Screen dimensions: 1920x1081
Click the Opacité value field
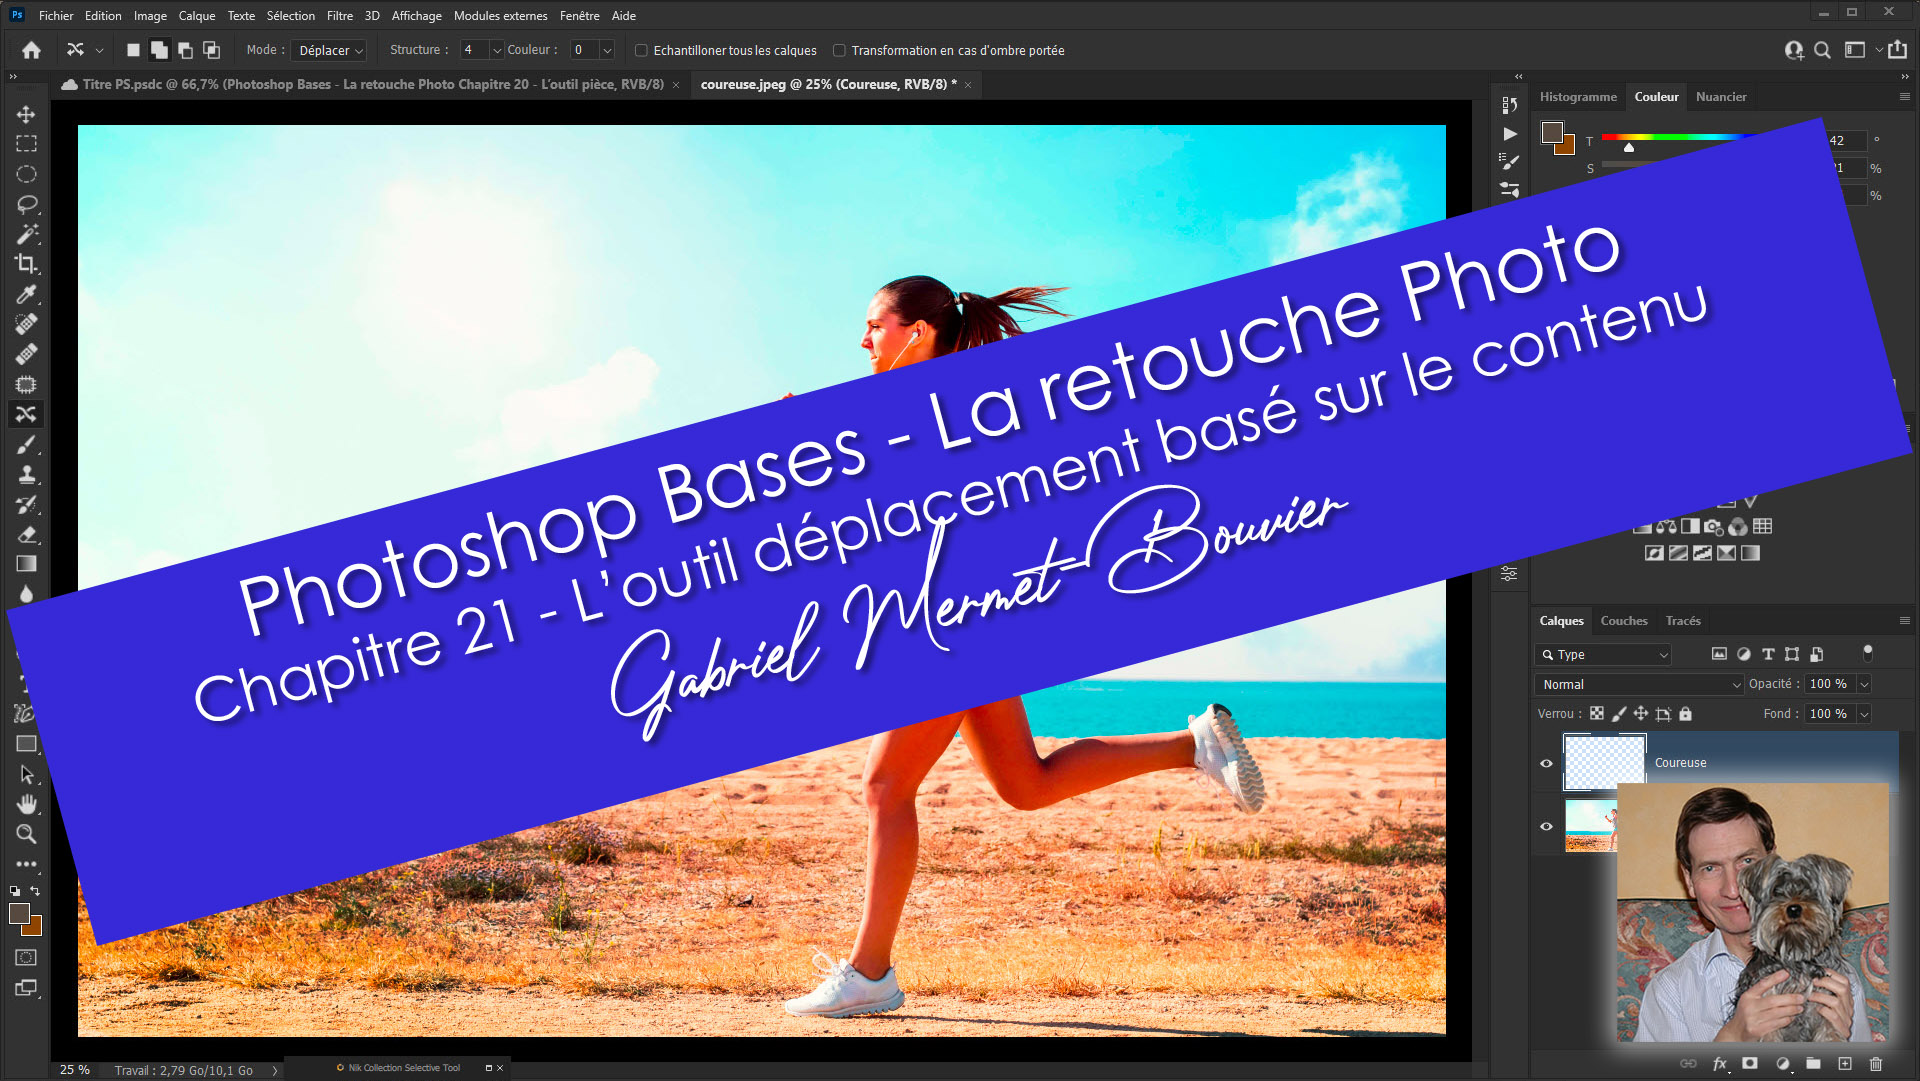pos(1829,684)
